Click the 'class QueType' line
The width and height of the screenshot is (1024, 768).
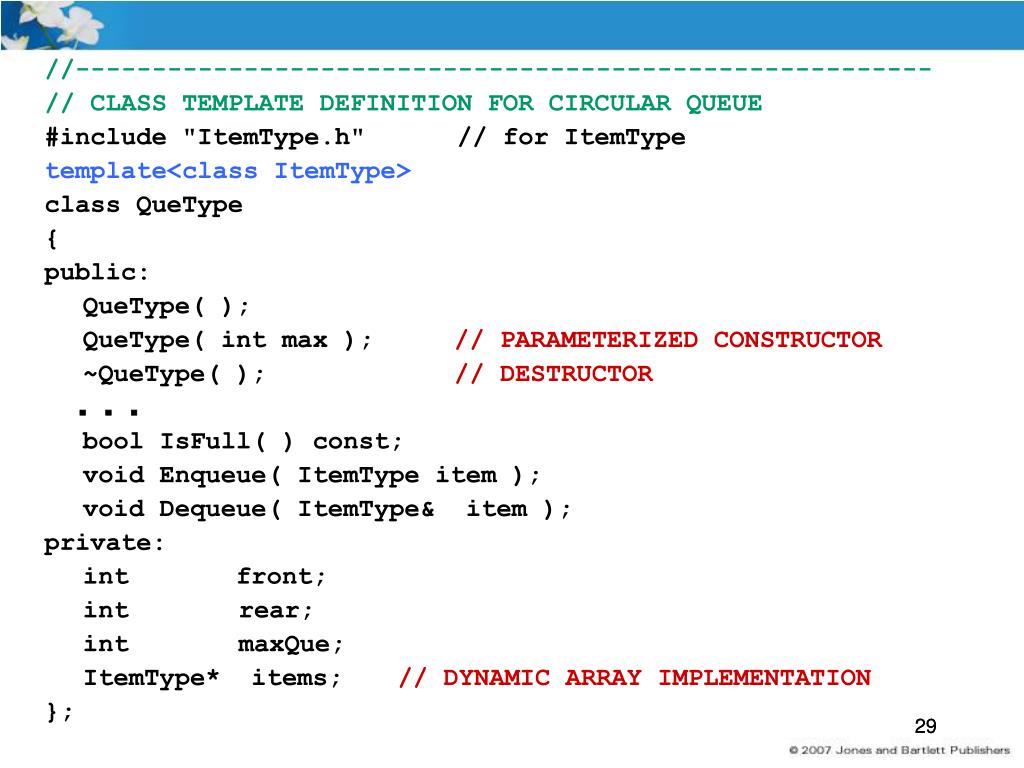[x=144, y=205]
